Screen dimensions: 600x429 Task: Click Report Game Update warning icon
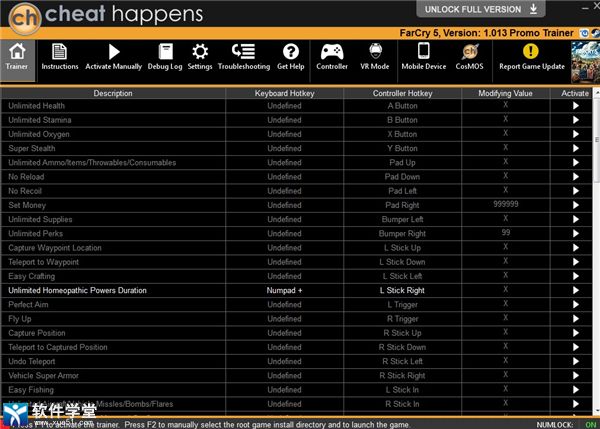530,51
